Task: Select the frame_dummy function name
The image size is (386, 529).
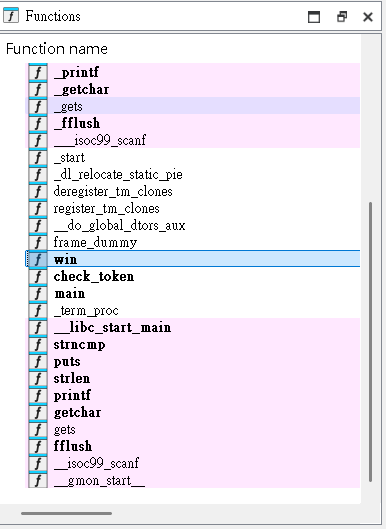Action: click(x=95, y=242)
